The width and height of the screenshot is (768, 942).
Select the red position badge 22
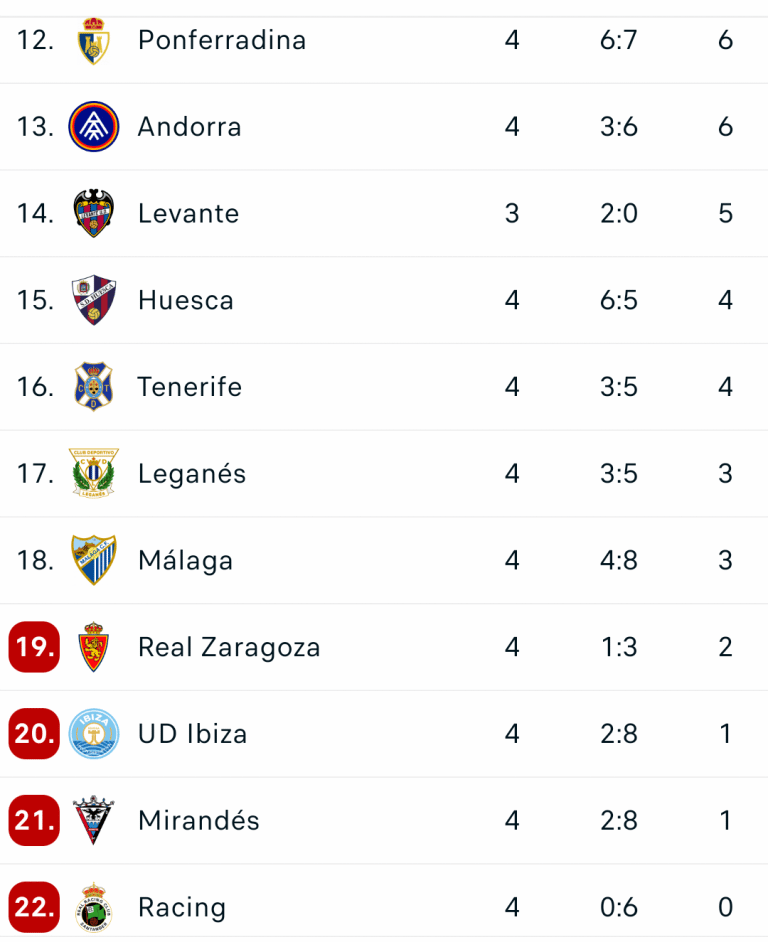[x=34, y=907]
